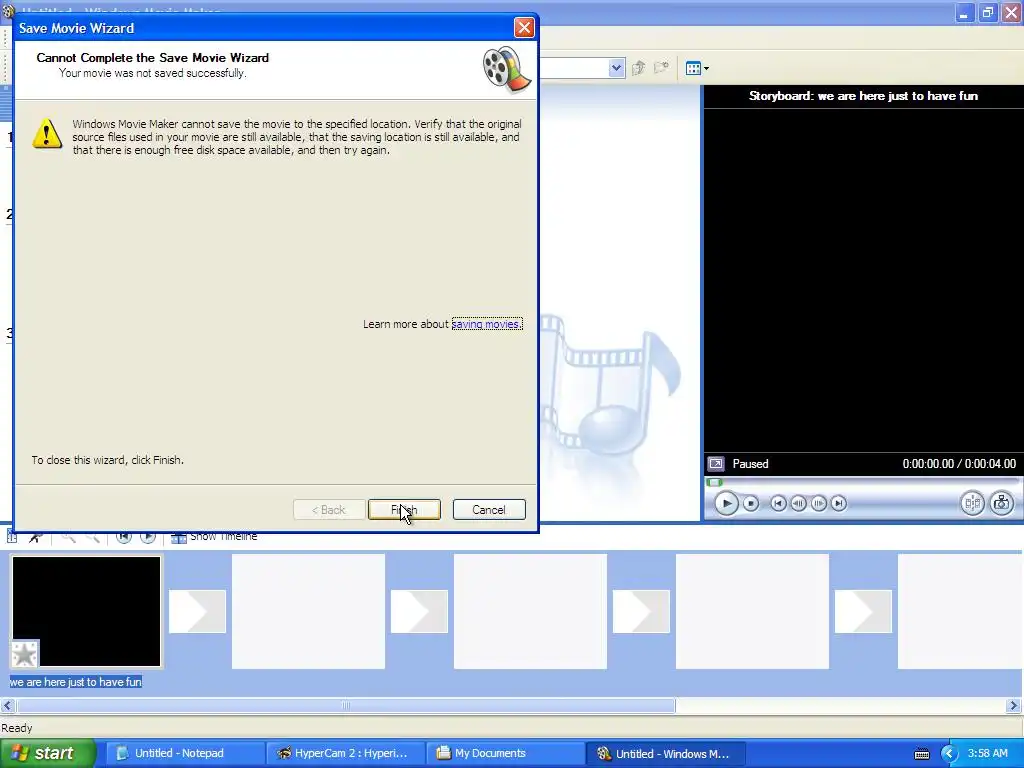Click the 'Storyboard: we are here just to have fun' title
Image resolution: width=1024 pixels, height=768 pixels.
(x=863, y=96)
